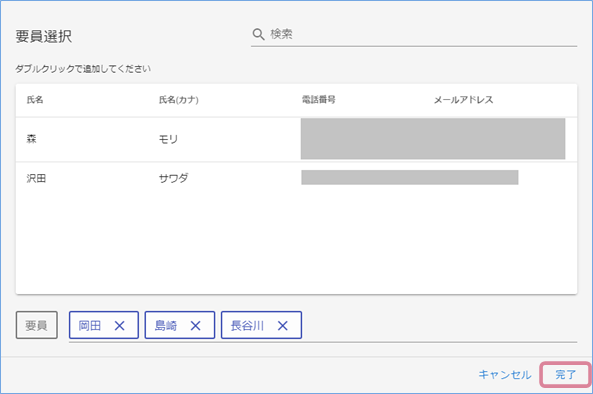Click the 完了 button
This screenshot has width=593, height=394.
pos(565,375)
